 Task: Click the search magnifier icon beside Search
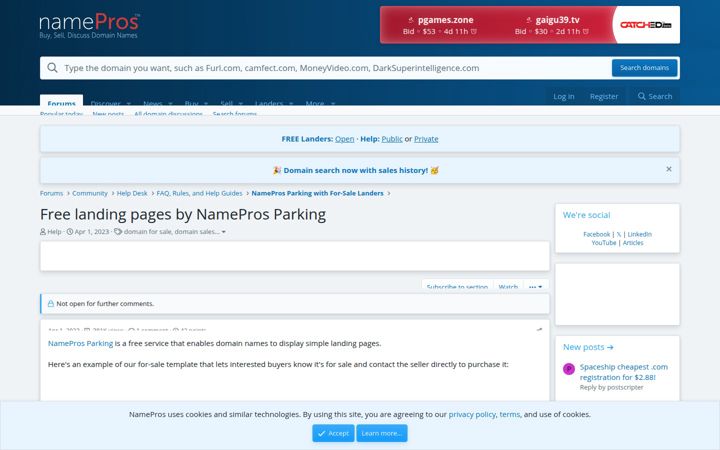click(x=641, y=96)
